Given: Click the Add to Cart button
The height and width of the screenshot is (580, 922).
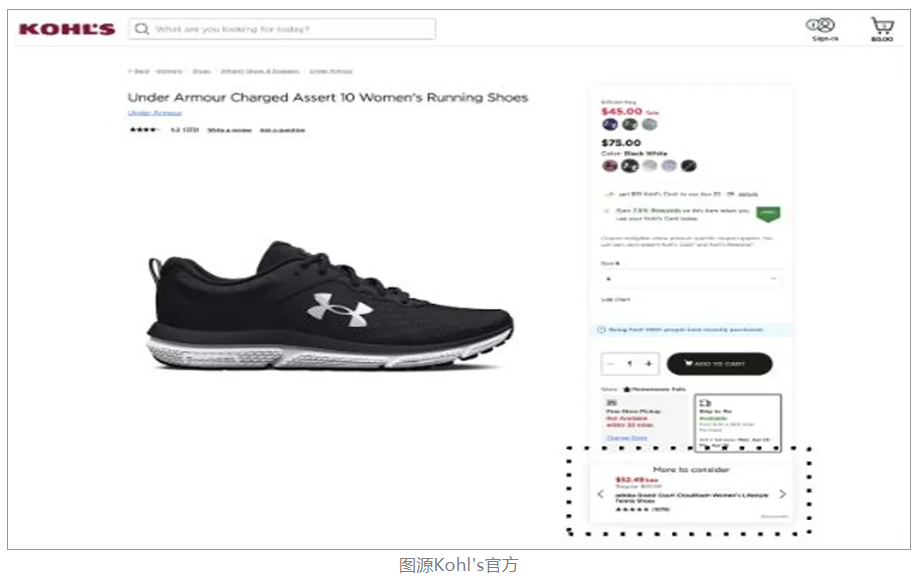Looking at the screenshot, I should [x=719, y=364].
